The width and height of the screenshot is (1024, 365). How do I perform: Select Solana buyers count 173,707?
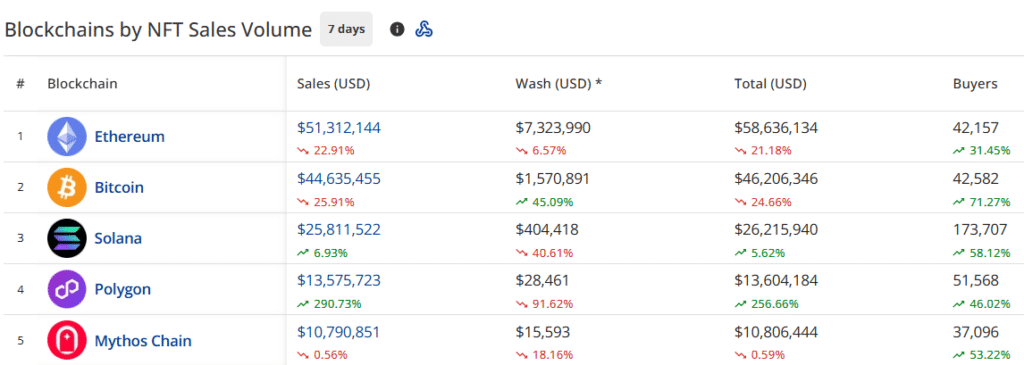[x=980, y=230]
